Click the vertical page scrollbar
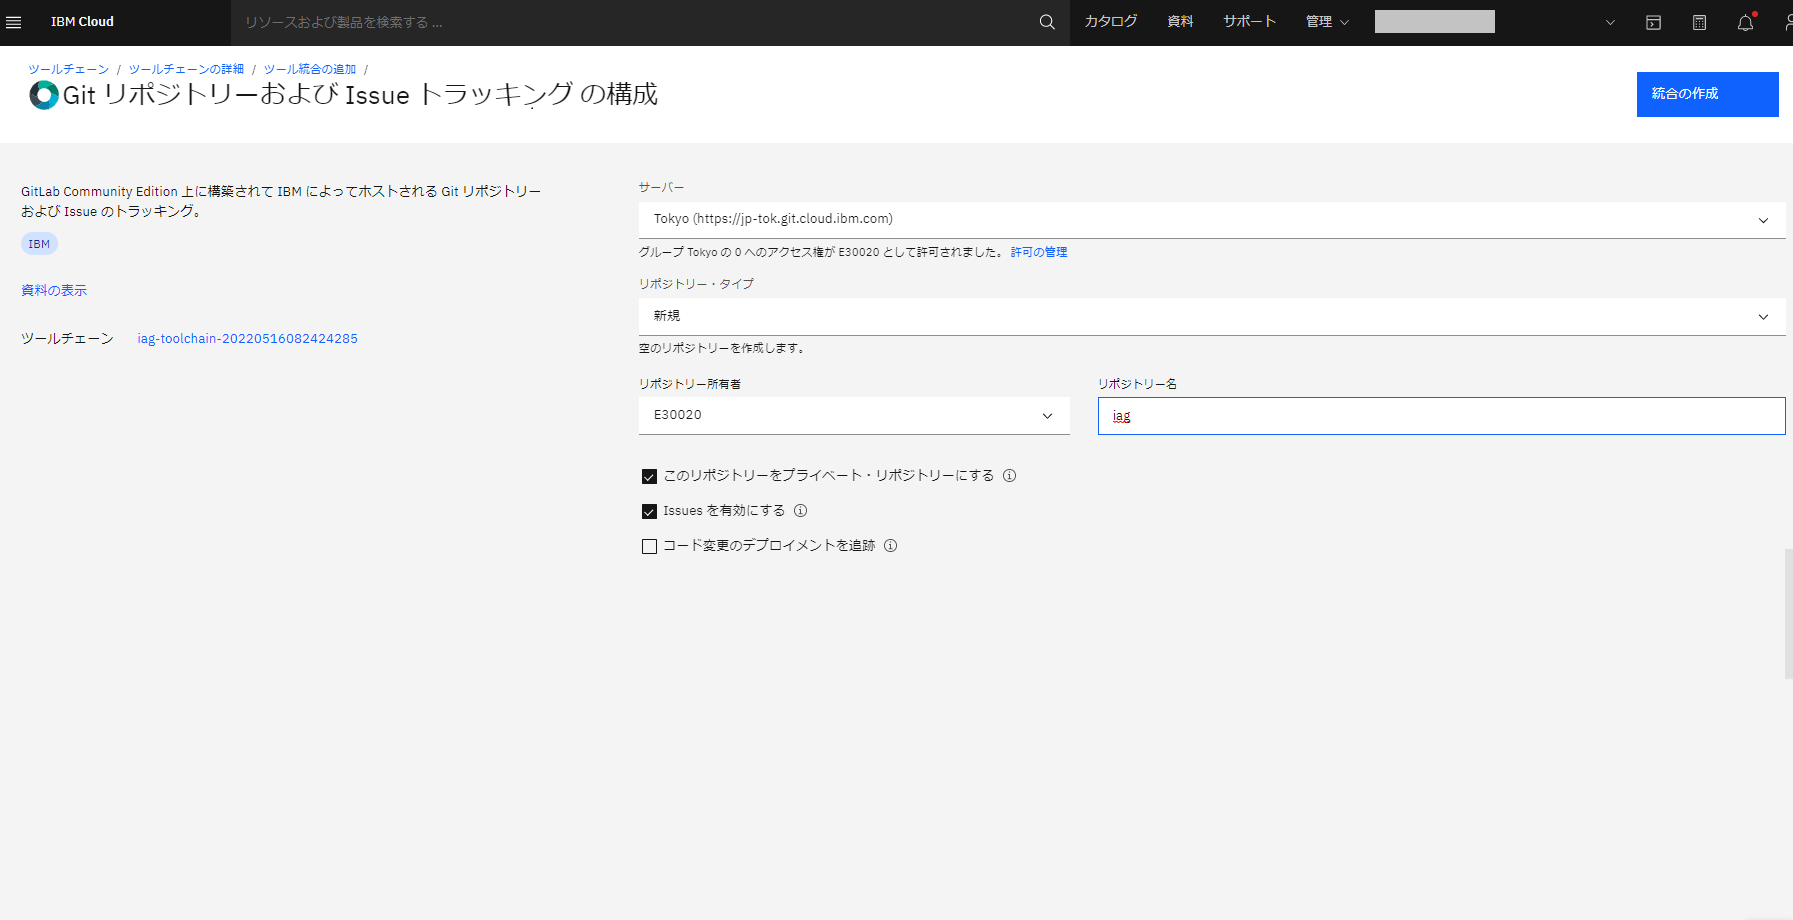Image resolution: width=1793 pixels, height=920 pixels. (x=1788, y=613)
